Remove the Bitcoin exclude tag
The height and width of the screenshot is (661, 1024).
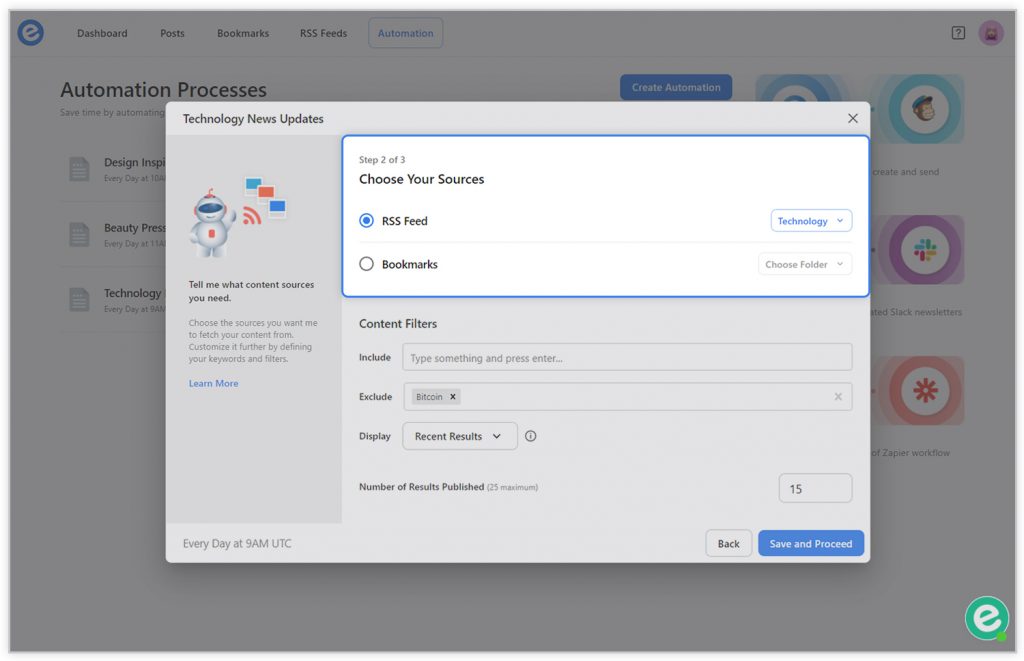[x=453, y=397]
